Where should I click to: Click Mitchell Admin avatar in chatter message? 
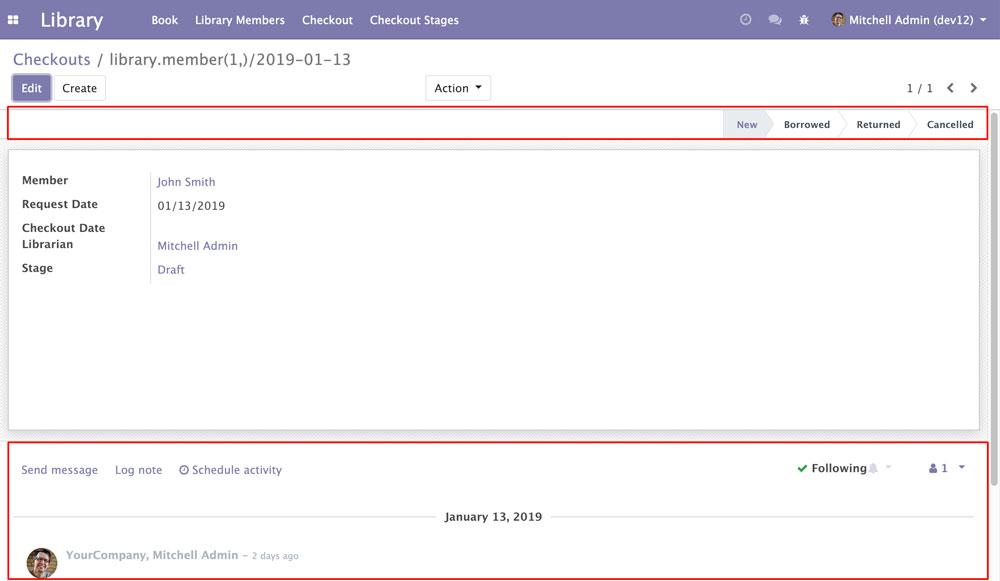(41, 563)
